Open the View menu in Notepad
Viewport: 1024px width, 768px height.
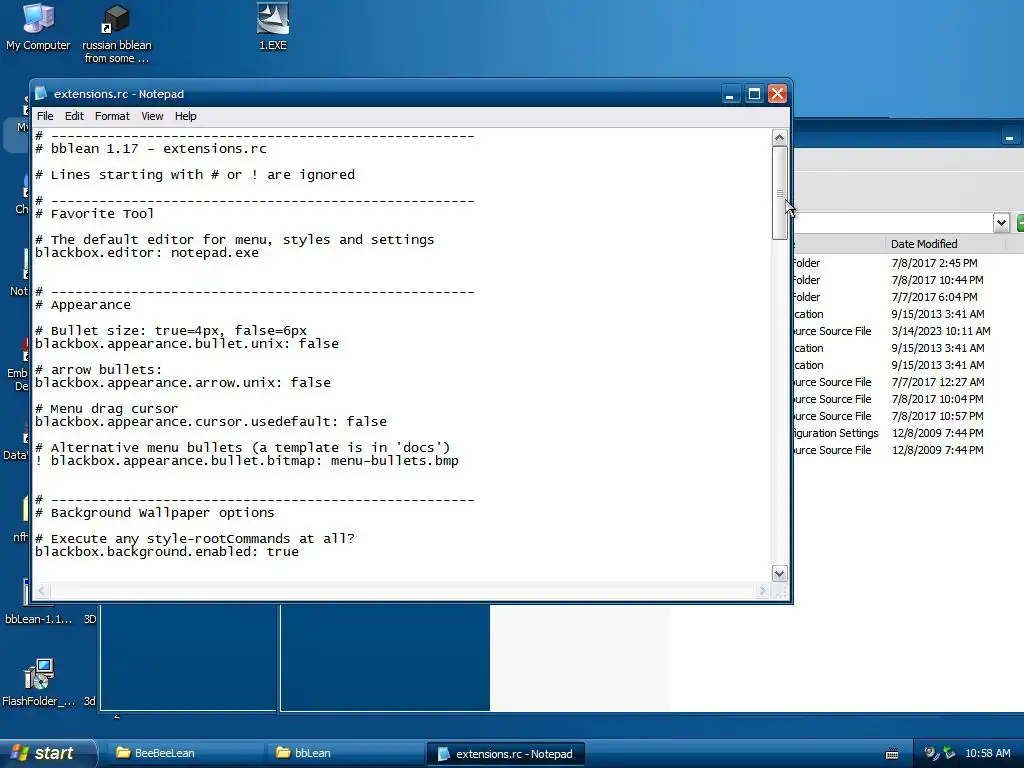(x=152, y=116)
